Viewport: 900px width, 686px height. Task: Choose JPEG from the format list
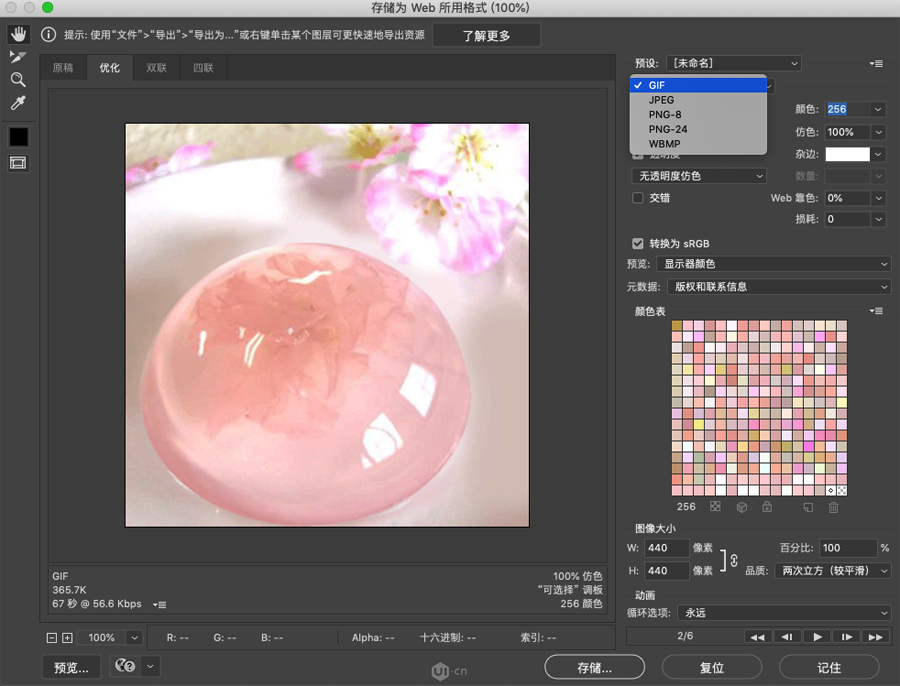click(698, 100)
